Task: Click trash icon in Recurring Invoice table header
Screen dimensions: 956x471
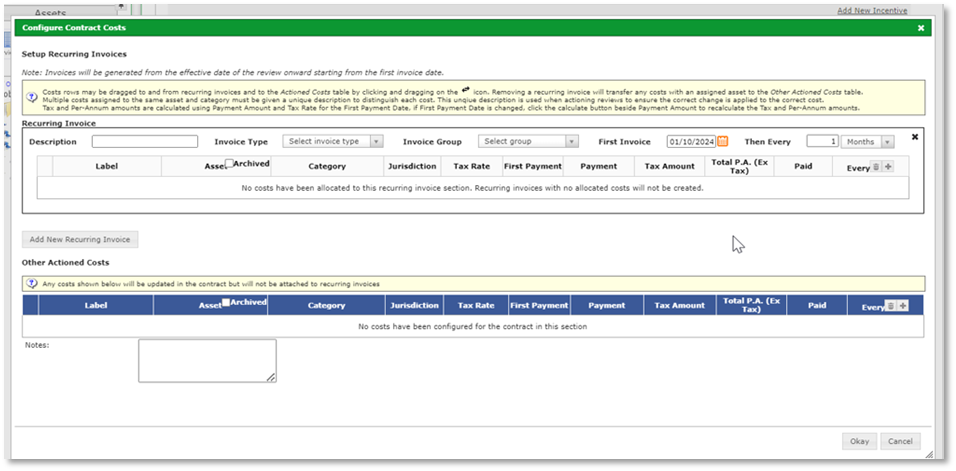Action: pos(876,166)
